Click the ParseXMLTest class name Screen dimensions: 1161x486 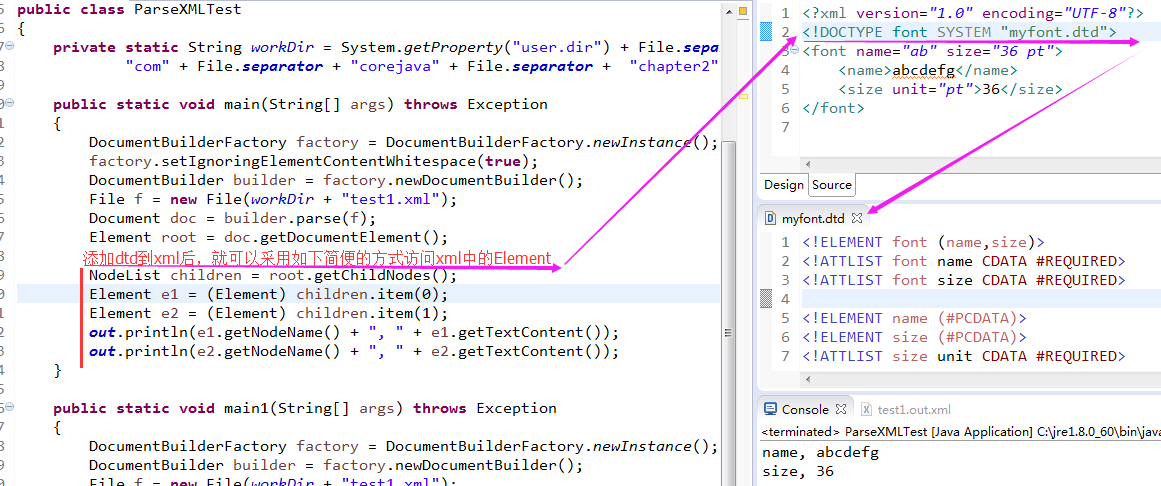[x=187, y=10]
